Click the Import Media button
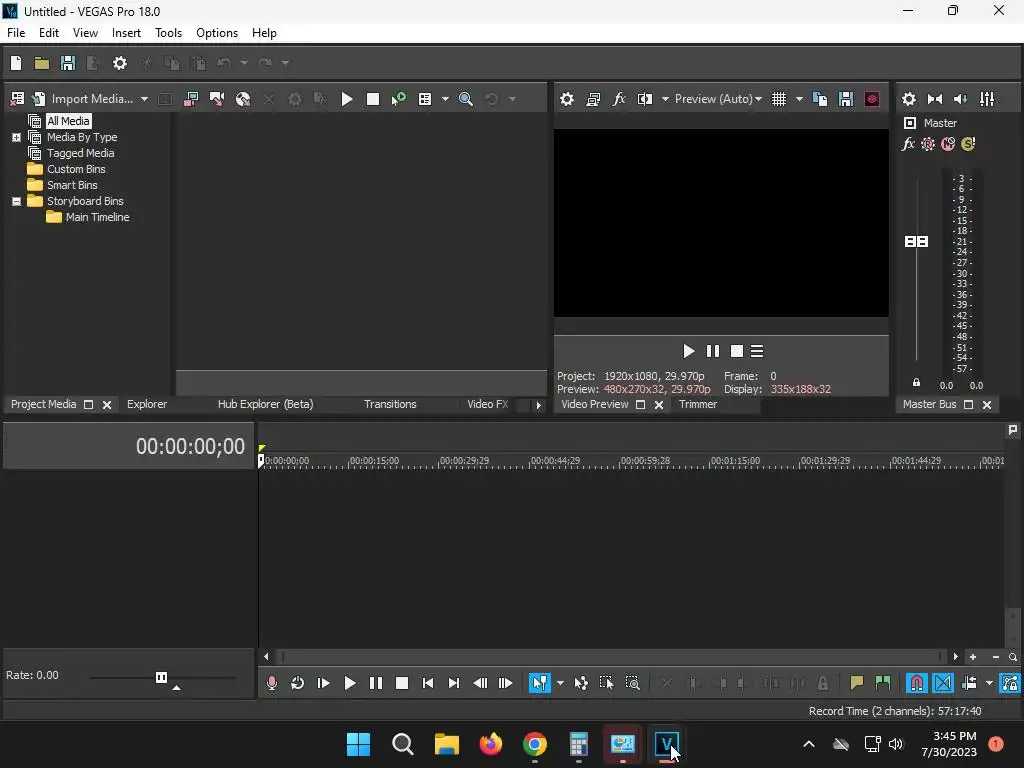This screenshot has height=768, width=1024. click(84, 99)
